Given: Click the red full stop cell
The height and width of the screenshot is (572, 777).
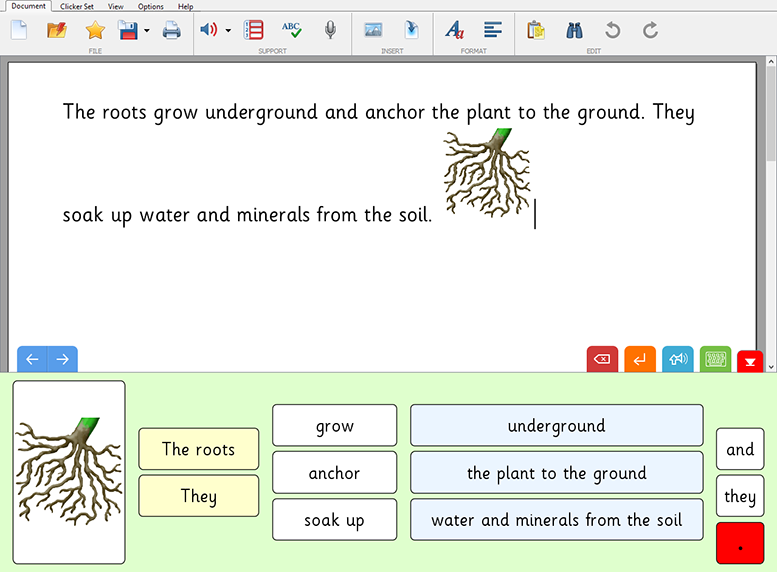Looking at the screenshot, I should coord(740,543).
